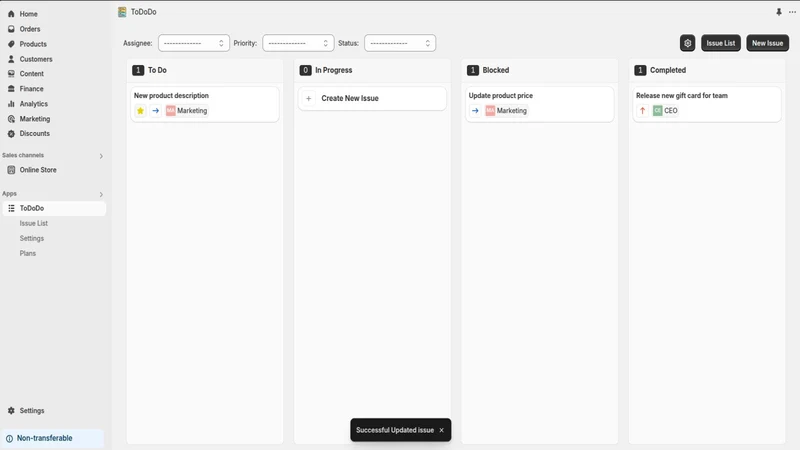Click the high priority up arrow on gift card issue

pos(642,111)
